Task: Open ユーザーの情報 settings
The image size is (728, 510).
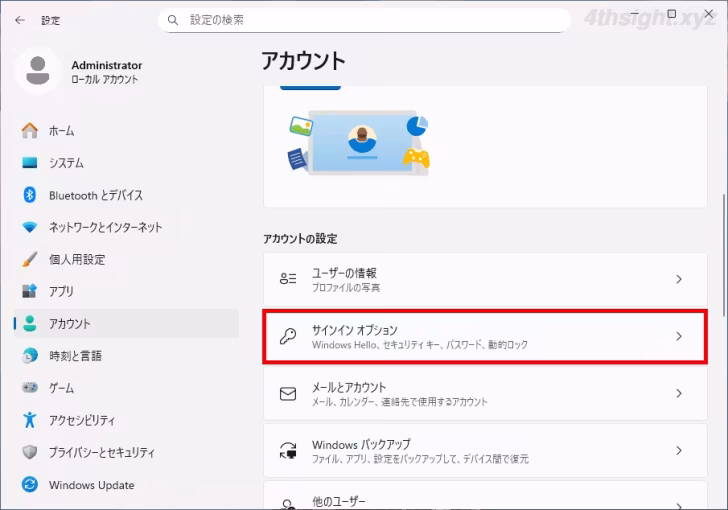Action: [x=485, y=279]
